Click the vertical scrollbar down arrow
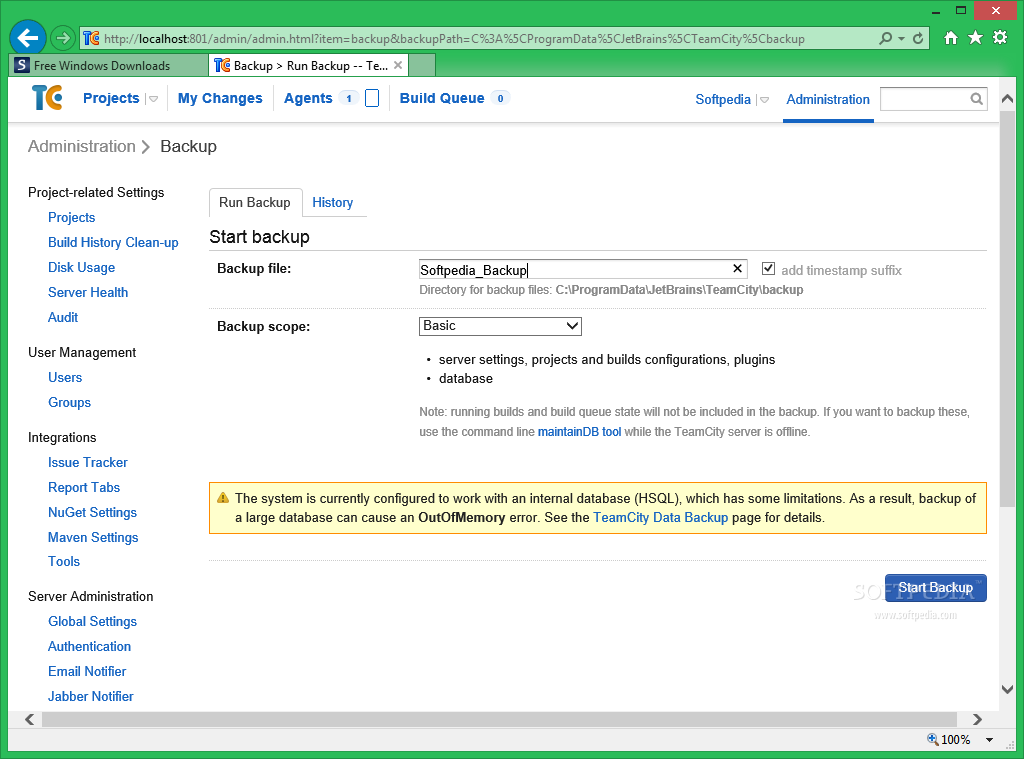Screen dimensions: 1024x759 pos(1007,689)
